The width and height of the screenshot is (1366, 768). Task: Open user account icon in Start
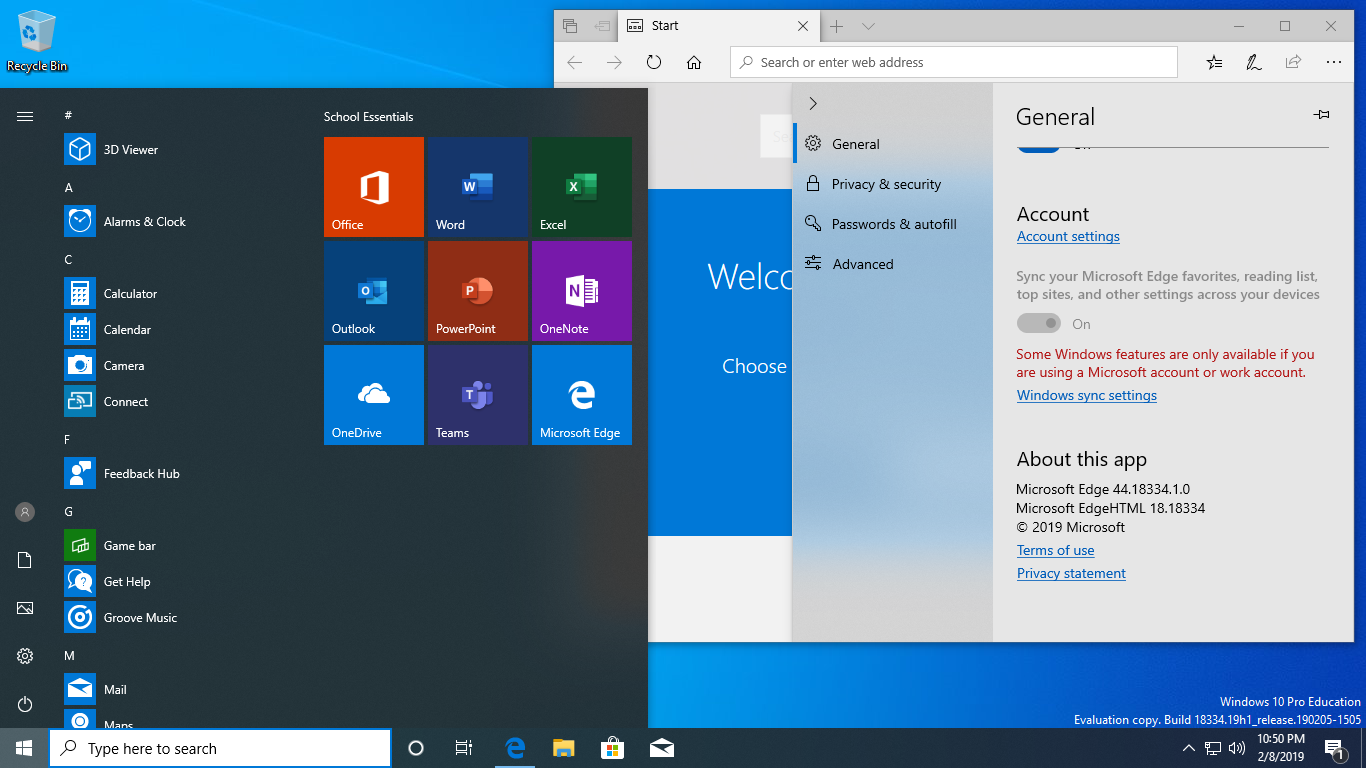click(25, 512)
